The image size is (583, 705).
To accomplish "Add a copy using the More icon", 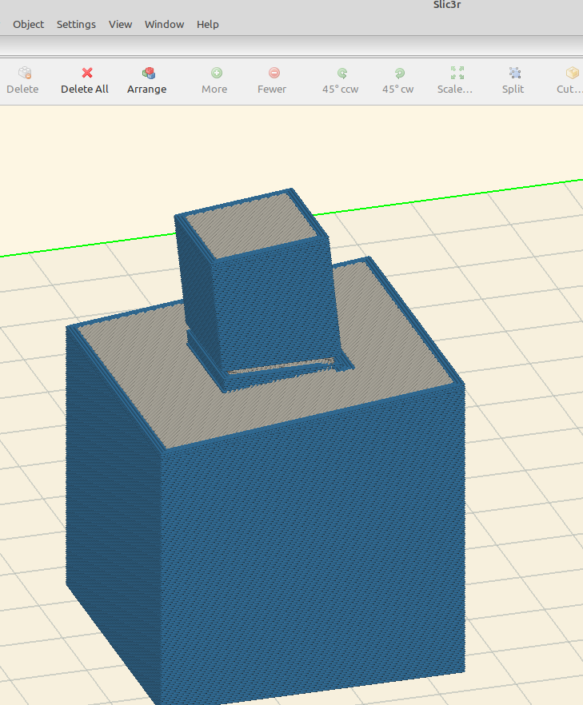I will 216,73.
